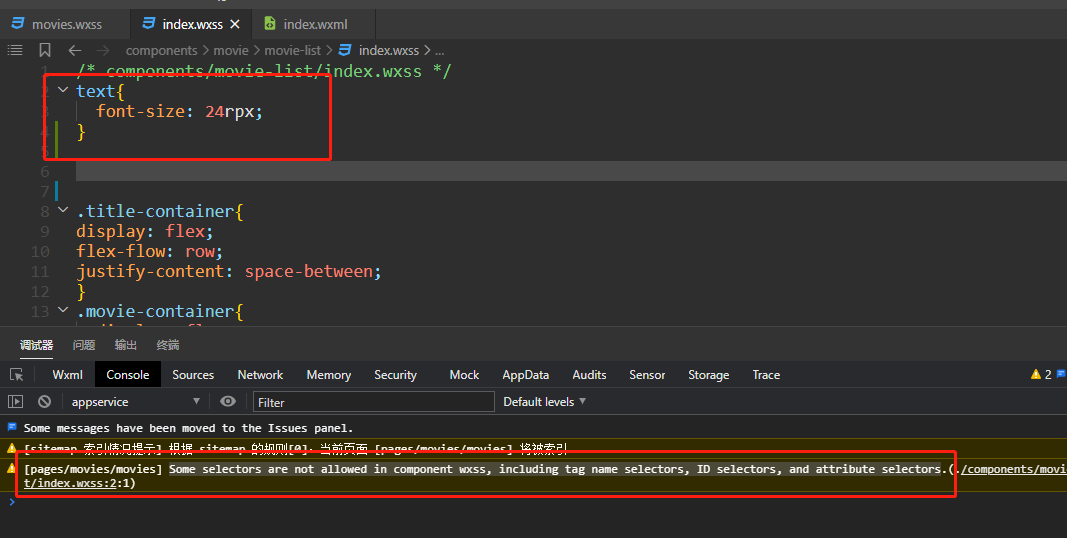Open the Sources devtools tab

coord(193,375)
